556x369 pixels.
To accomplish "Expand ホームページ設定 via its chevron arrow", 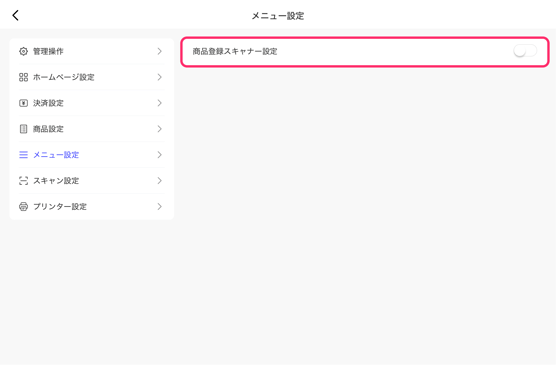I will tap(160, 77).
